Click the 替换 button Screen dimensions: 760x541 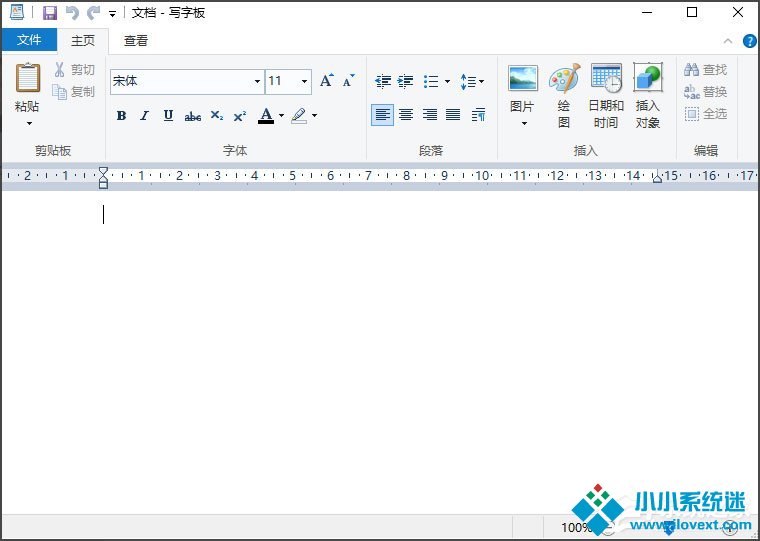click(705, 92)
